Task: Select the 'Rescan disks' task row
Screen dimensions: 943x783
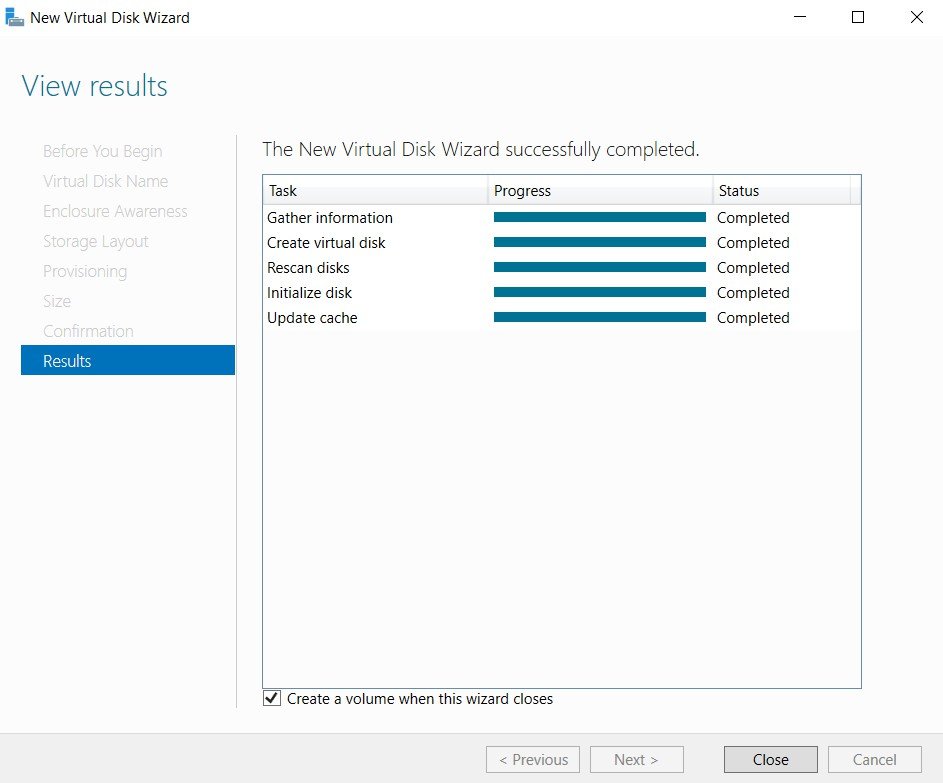Action: 562,268
